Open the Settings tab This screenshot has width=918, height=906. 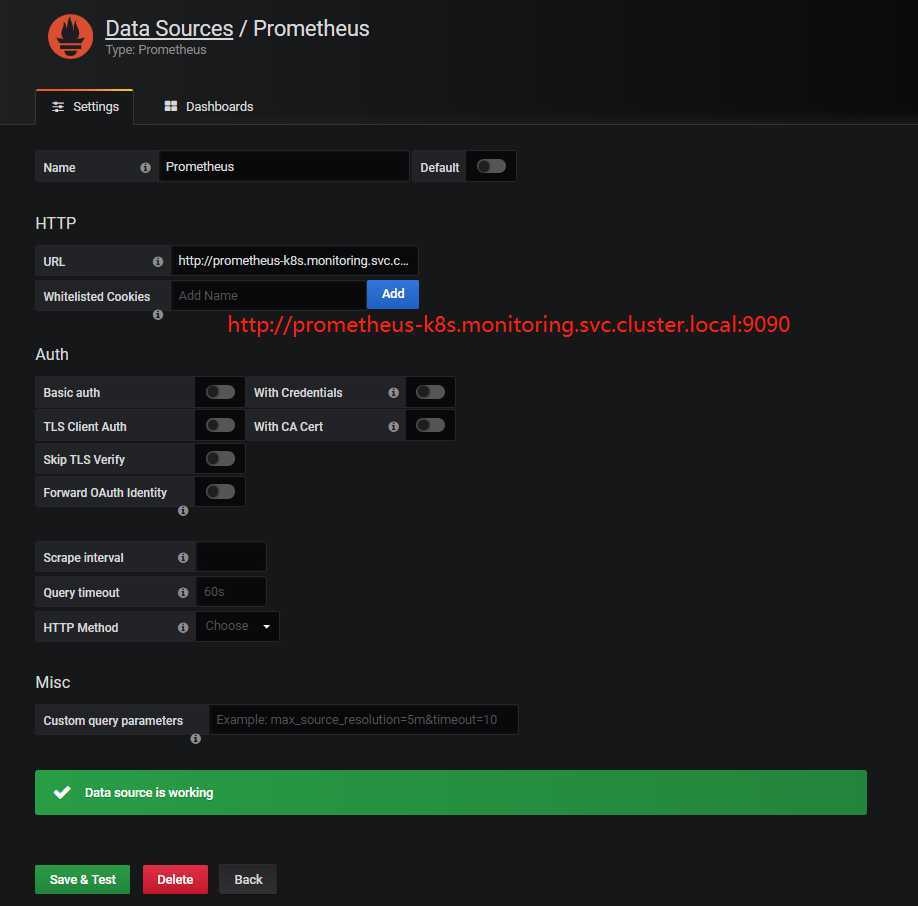(x=85, y=107)
